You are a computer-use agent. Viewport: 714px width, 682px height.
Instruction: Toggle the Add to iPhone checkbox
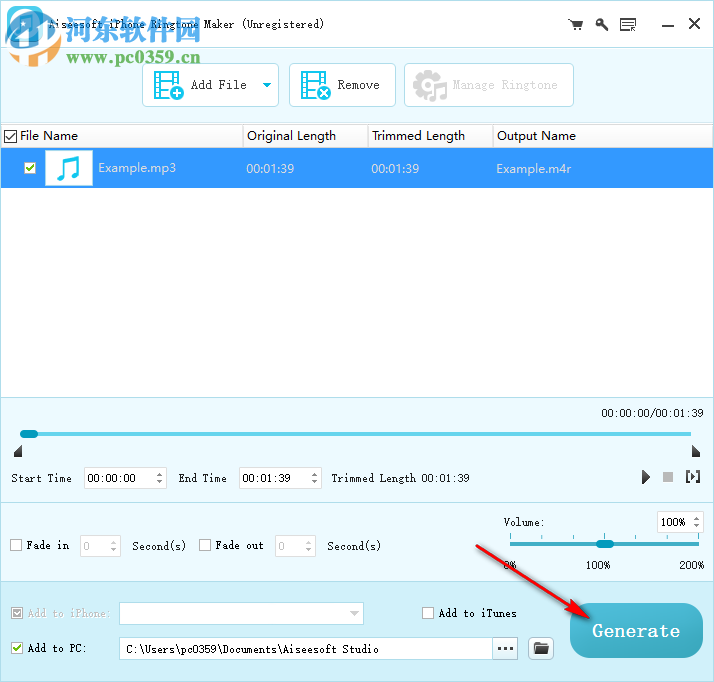pos(17,613)
